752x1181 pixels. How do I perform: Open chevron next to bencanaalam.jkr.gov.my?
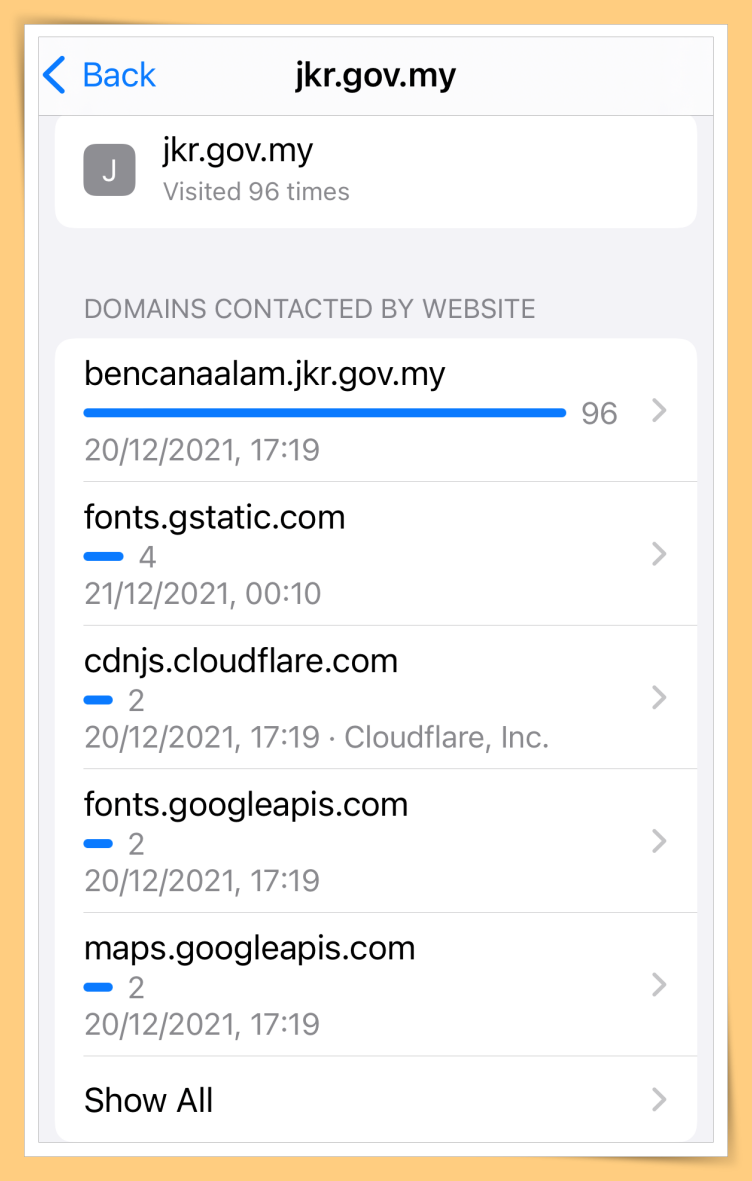tap(659, 410)
